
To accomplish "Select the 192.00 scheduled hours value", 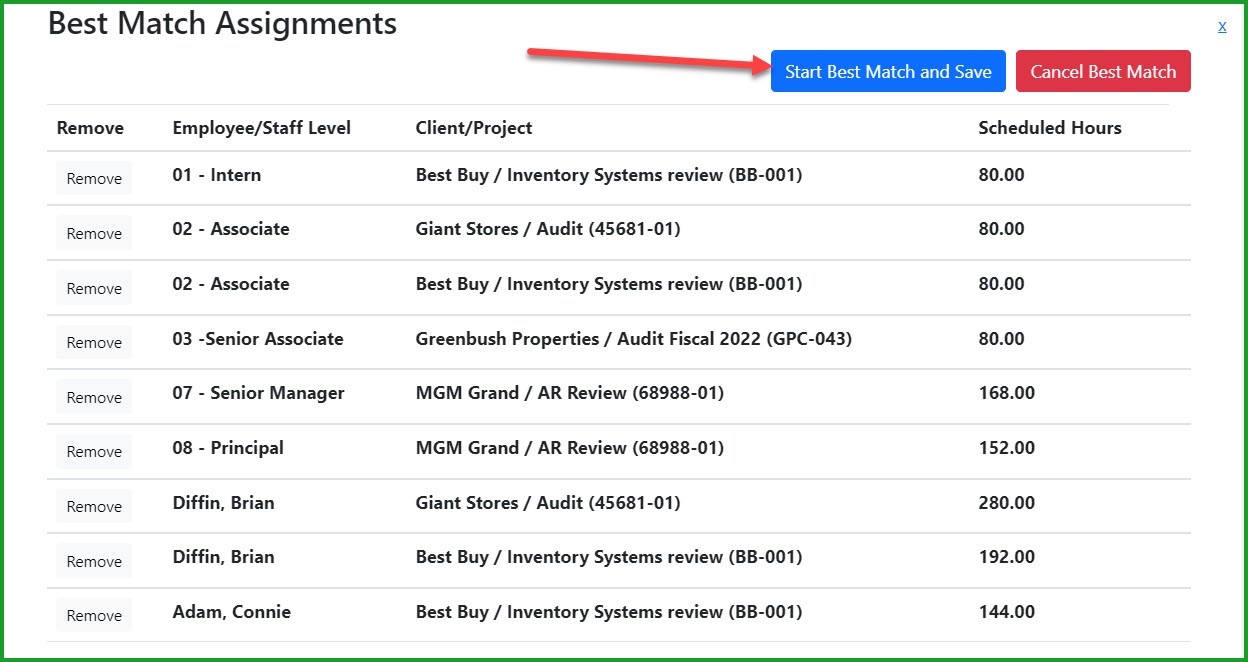I will [1006, 557].
